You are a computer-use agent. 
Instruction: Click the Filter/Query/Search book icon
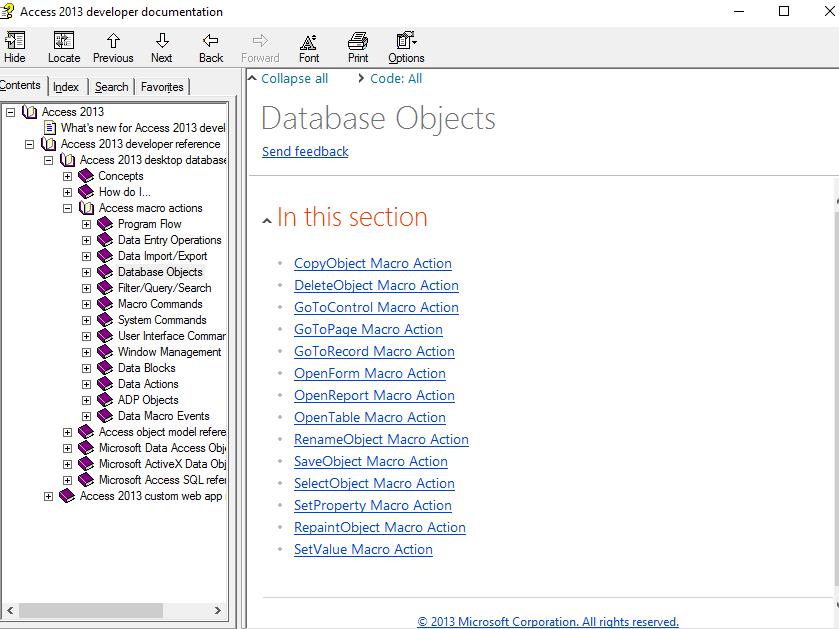(105, 288)
